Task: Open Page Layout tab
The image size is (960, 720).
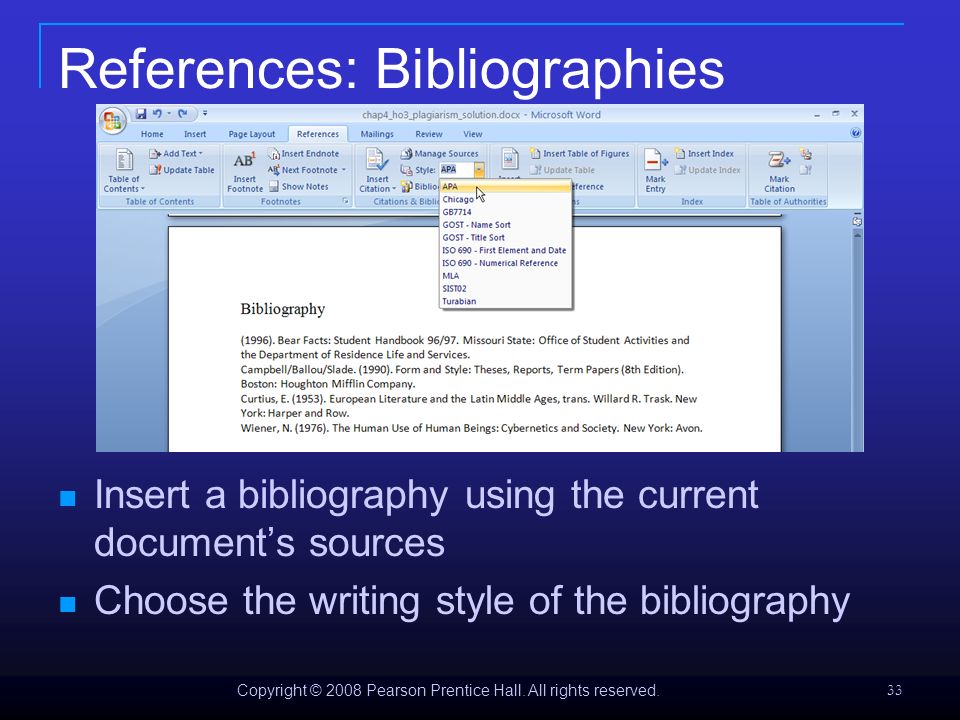Action: [252, 134]
